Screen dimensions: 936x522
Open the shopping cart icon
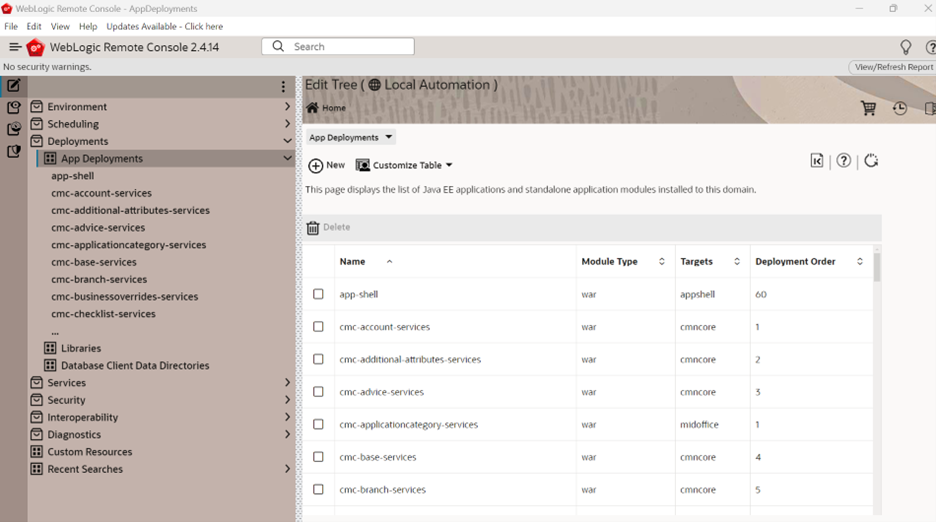click(869, 108)
